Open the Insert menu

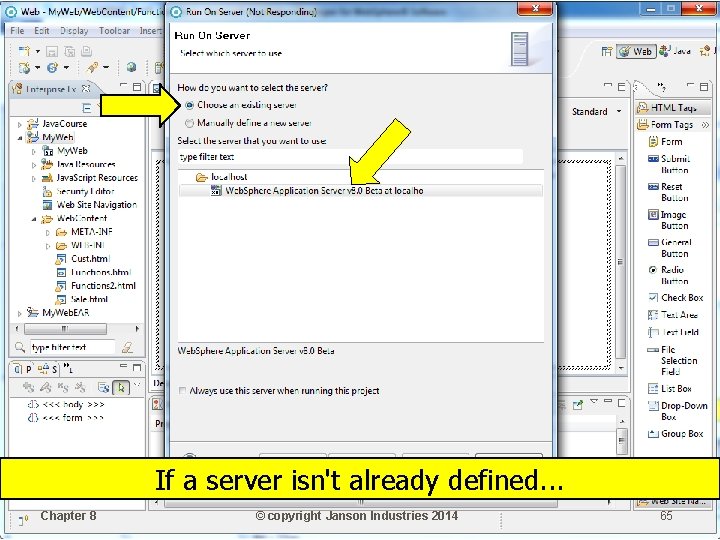point(150,31)
